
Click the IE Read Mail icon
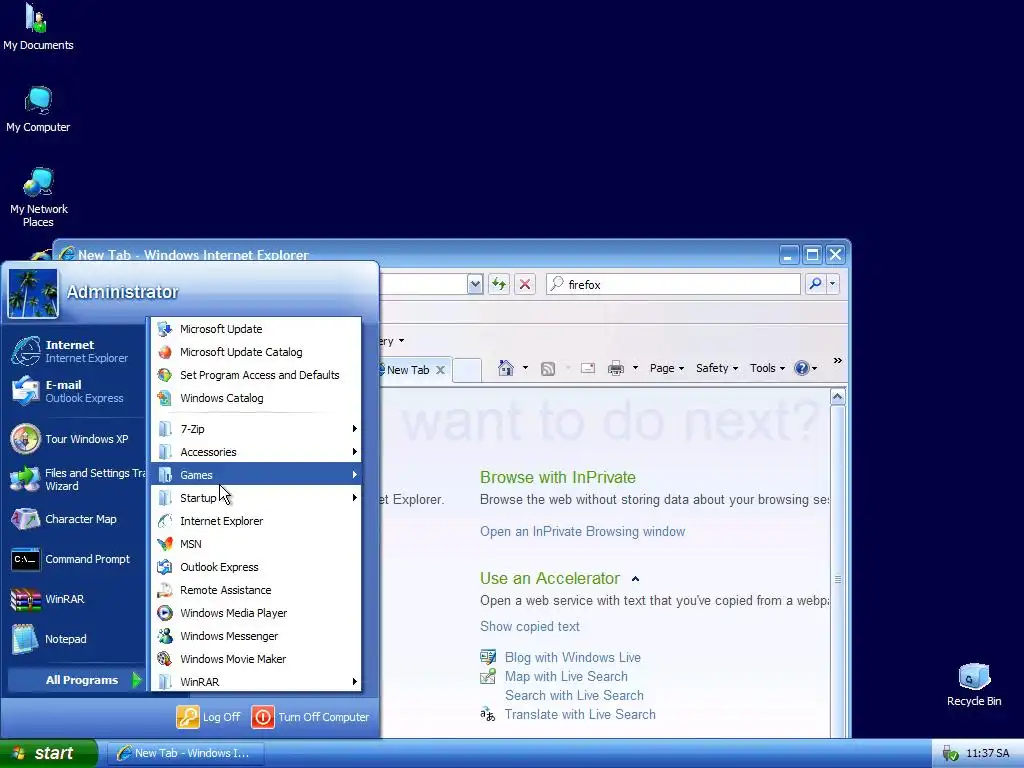pyautogui.click(x=588, y=368)
